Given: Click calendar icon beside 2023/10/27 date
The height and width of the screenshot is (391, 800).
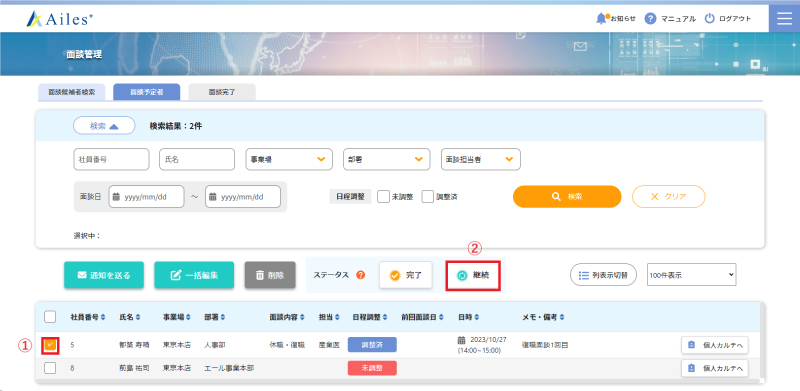Looking at the screenshot, I should click(461, 340).
